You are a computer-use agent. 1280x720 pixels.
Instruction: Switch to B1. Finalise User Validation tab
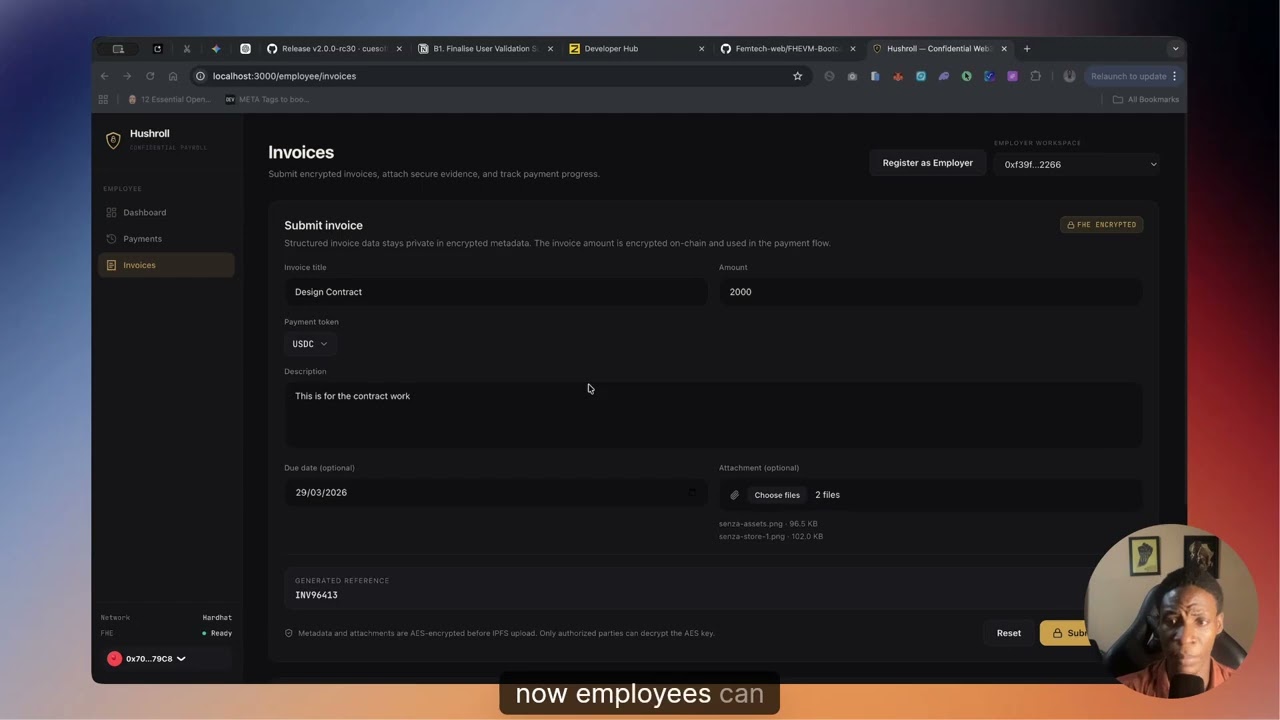[x=485, y=48]
